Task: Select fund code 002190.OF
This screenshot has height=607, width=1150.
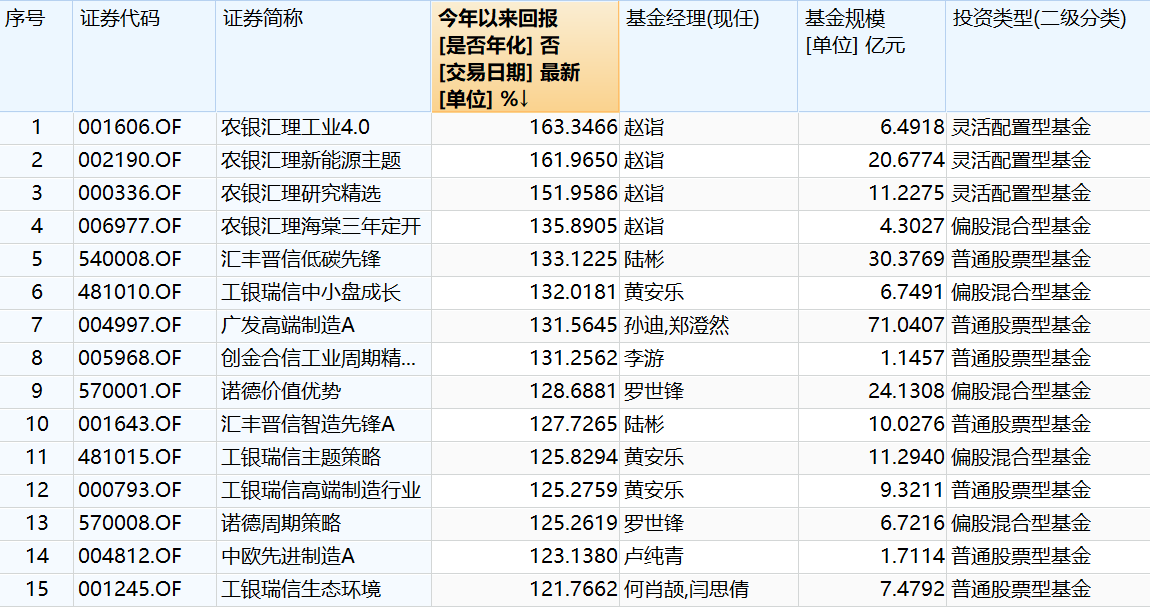Action: pos(130,161)
